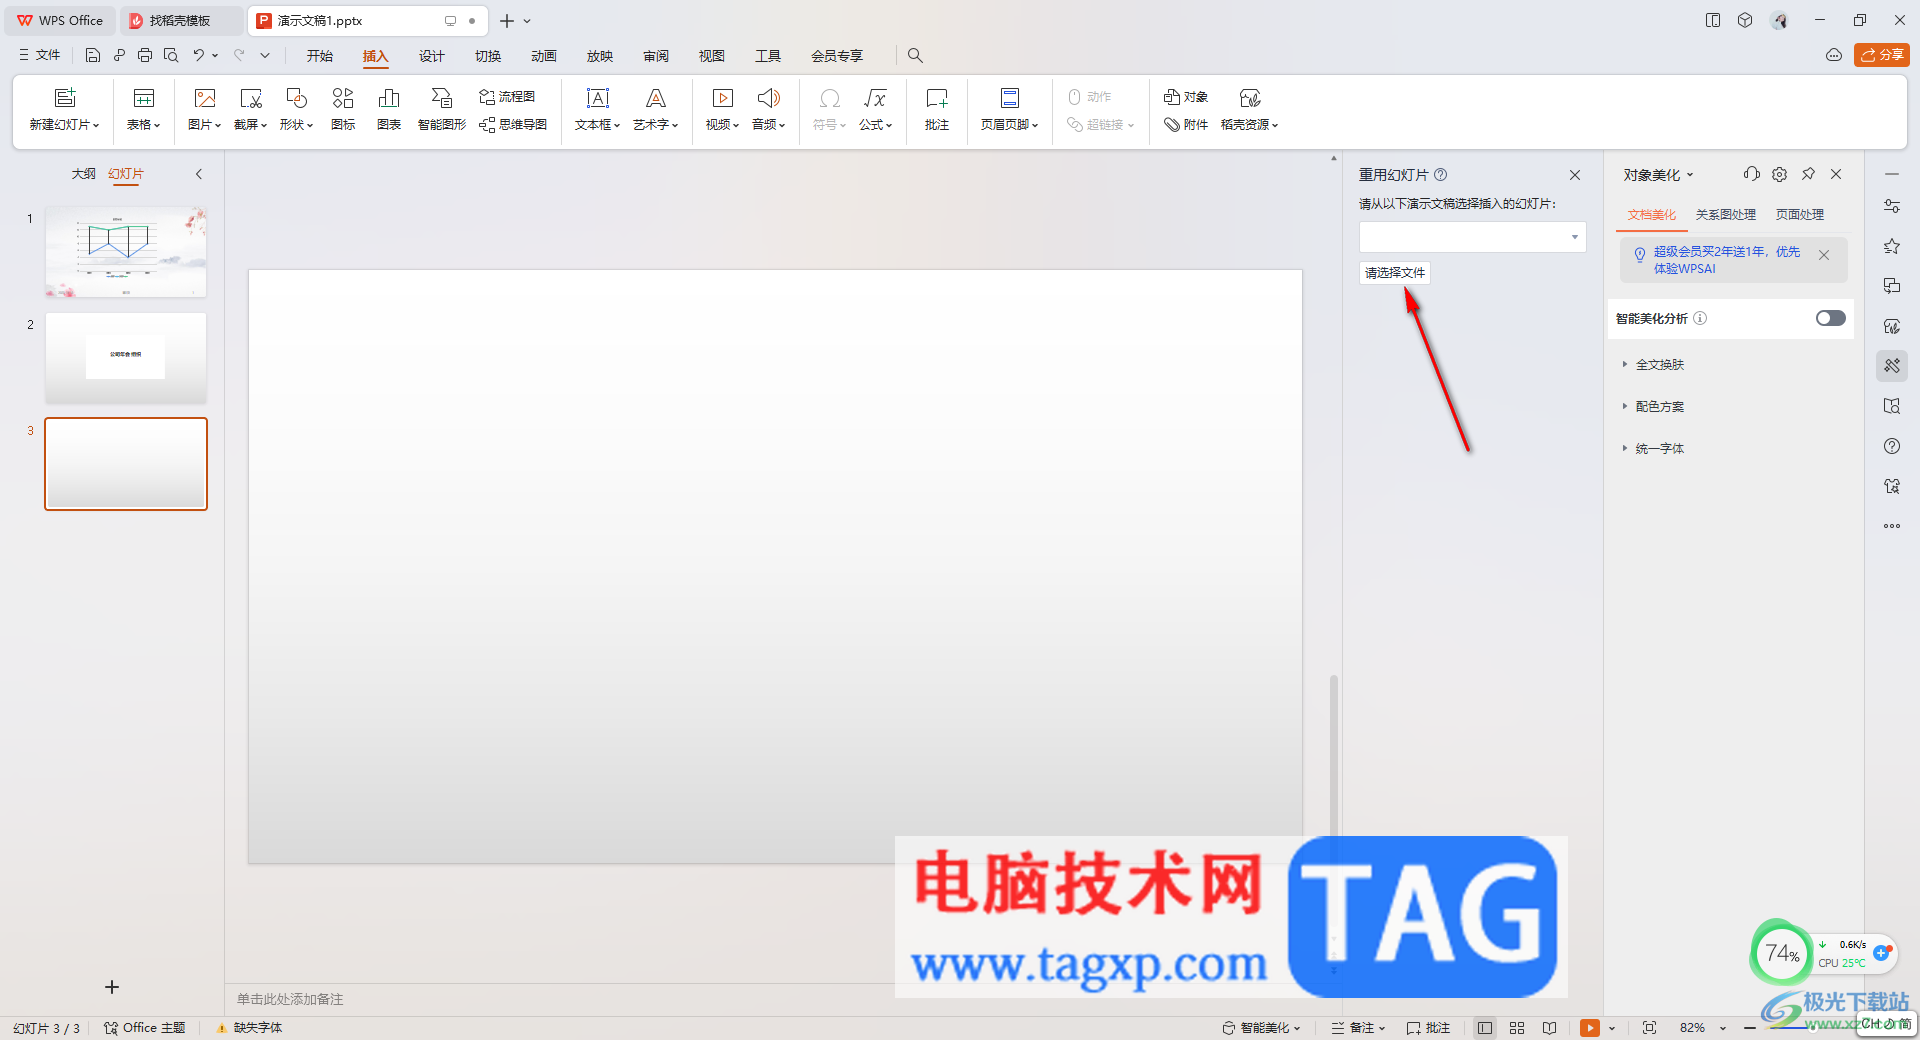Insert a chart with 图表 button
Image resolution: width=1920 pixels, height=1040 pixels.
point(389,109)
